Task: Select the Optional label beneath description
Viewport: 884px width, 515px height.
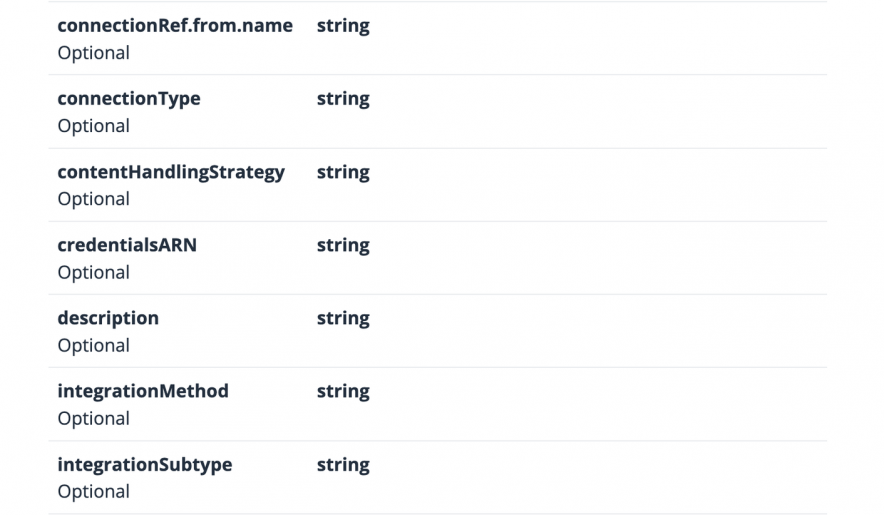Action: (94, 345)
